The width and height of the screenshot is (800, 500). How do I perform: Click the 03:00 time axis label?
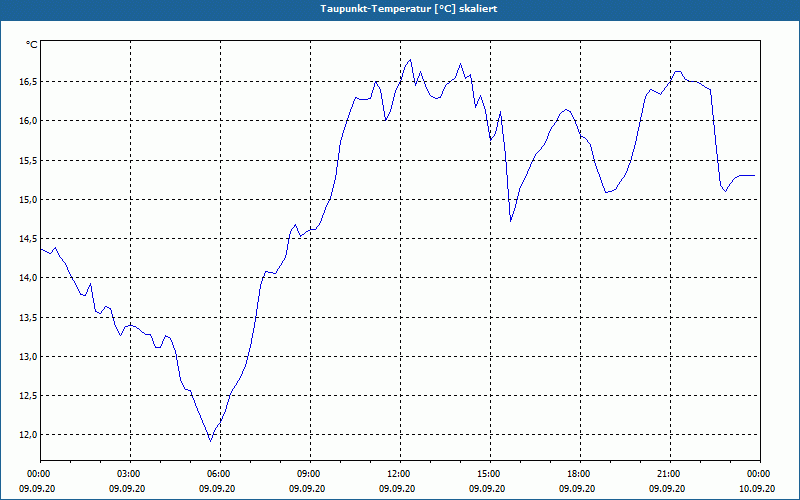point(130,474)
